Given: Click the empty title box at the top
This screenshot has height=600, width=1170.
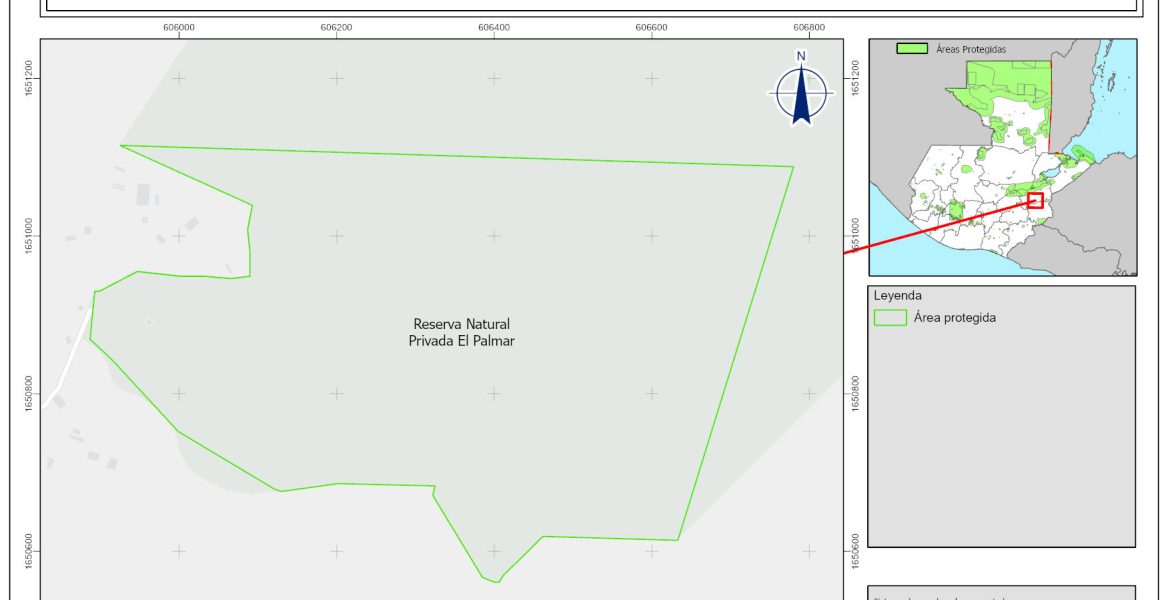Looking at the screenshot, I should point(590,5).
